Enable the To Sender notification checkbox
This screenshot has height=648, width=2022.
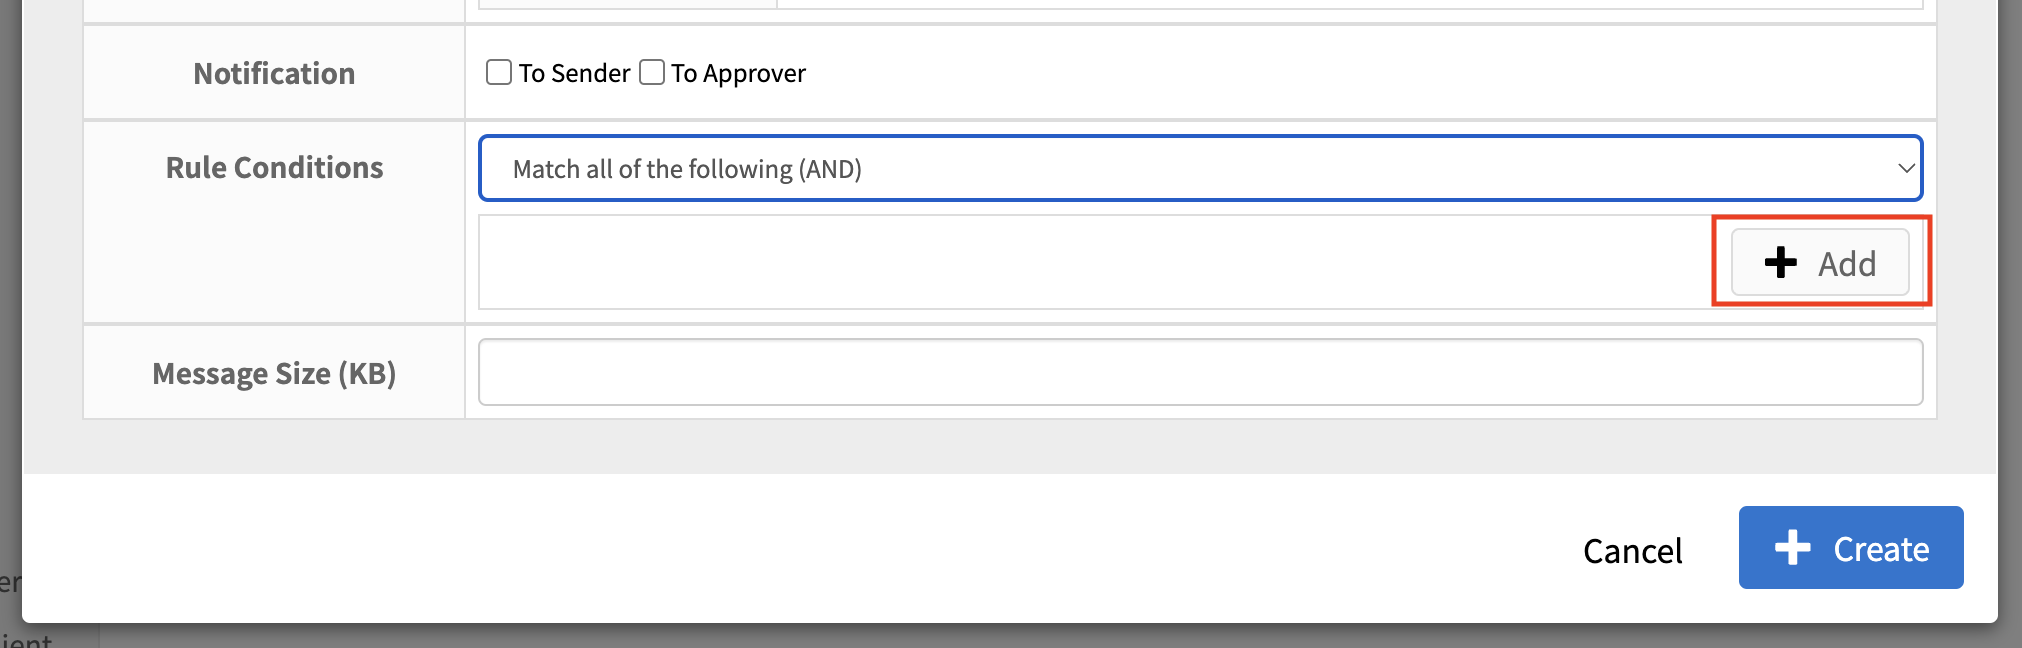point(499,72)
